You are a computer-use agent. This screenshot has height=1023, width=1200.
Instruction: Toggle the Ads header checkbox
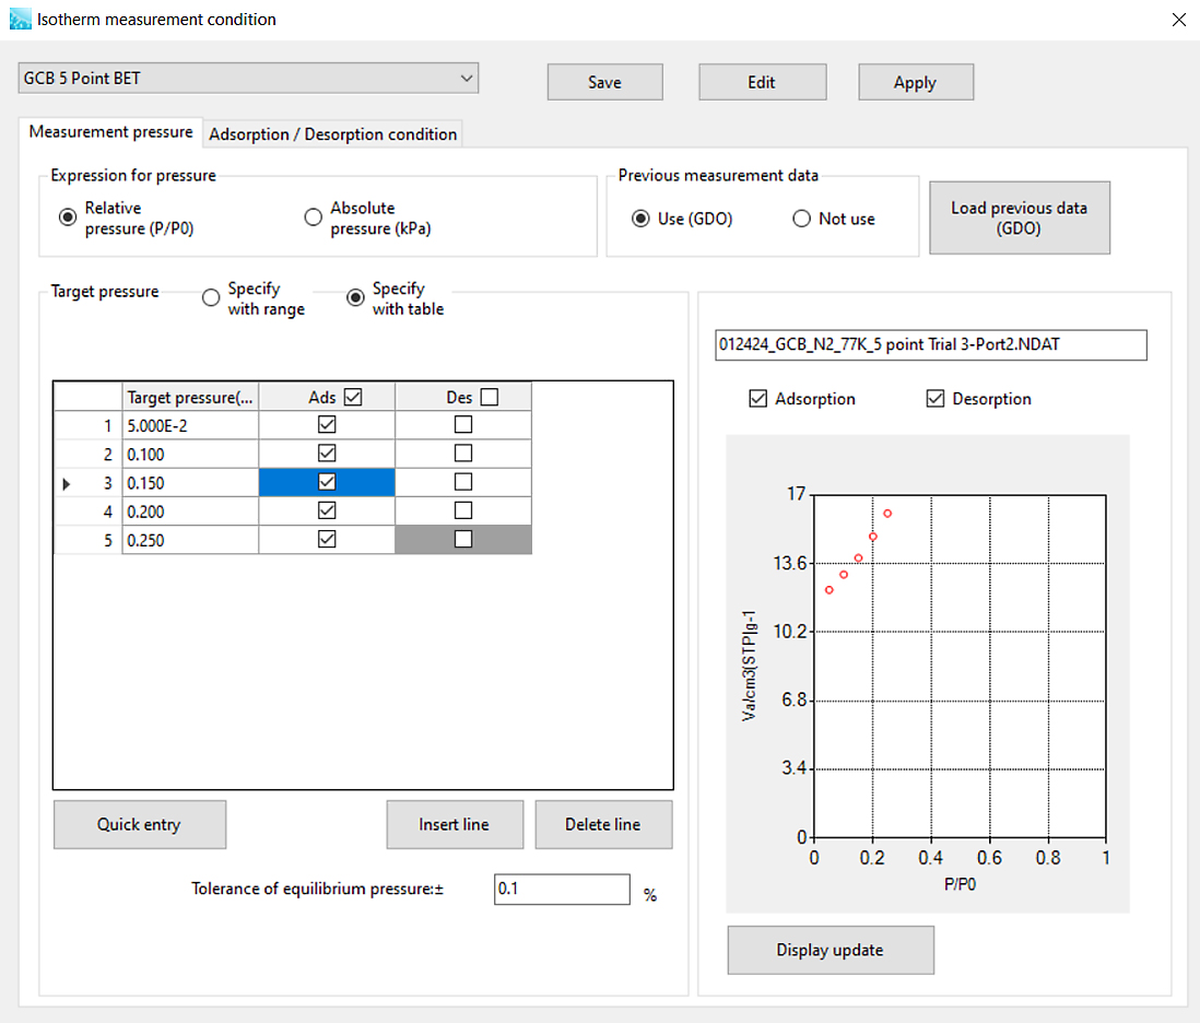point(353,397)
